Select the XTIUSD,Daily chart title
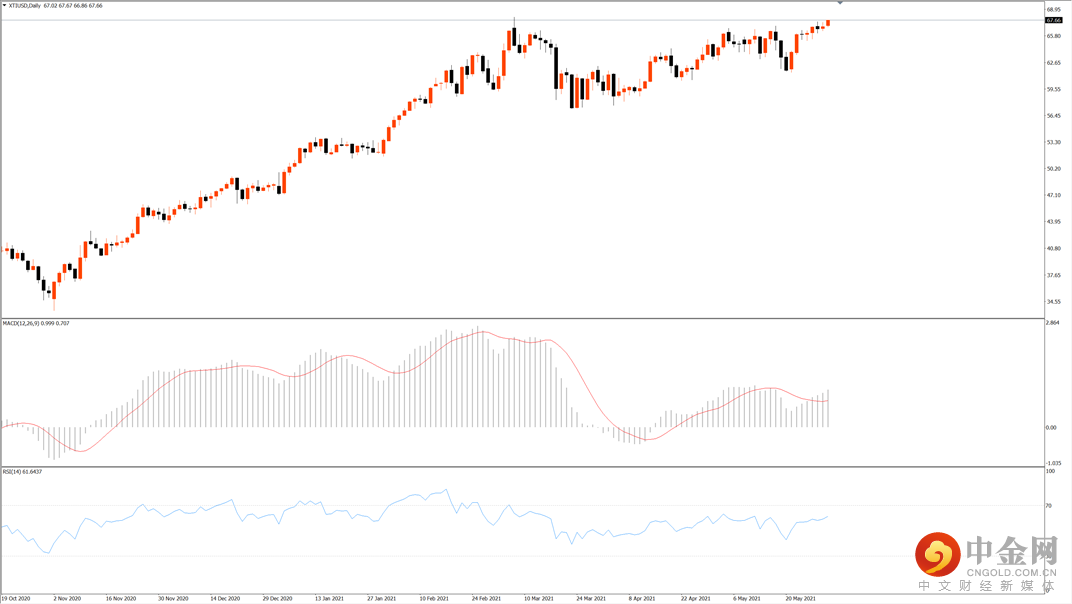This screenshot has width=1072, height=604. tap(25, 5)
